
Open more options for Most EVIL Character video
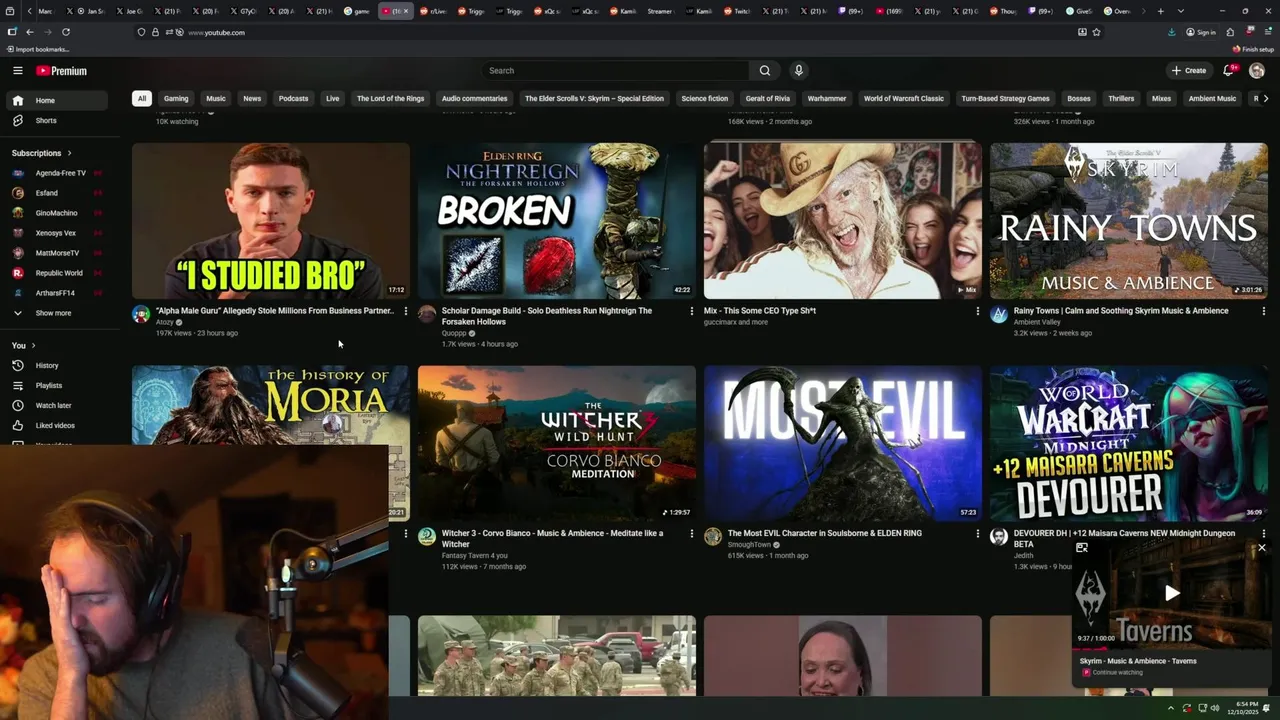click(x=977, y=533)
